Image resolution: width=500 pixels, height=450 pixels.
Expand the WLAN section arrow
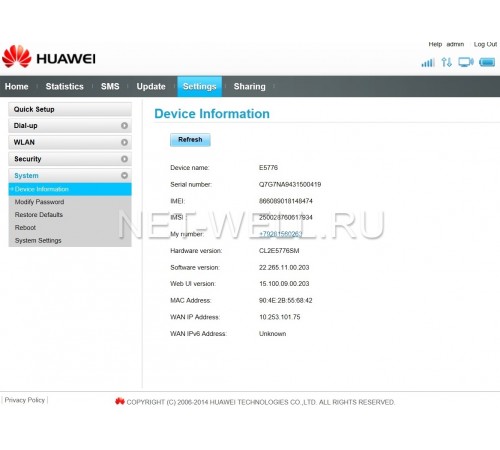(x=124, y=142)
